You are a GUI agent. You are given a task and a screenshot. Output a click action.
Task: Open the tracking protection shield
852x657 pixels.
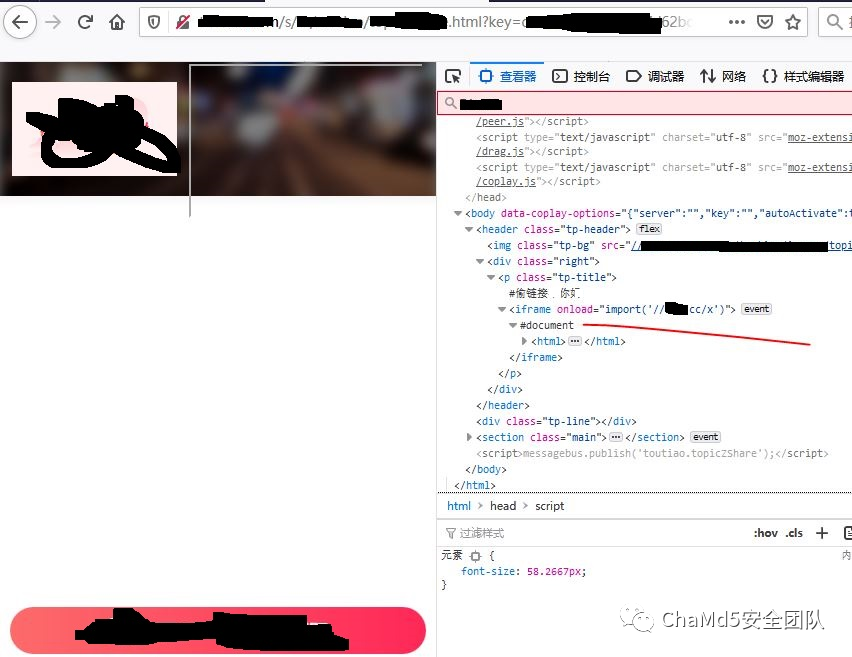[154, 22]
